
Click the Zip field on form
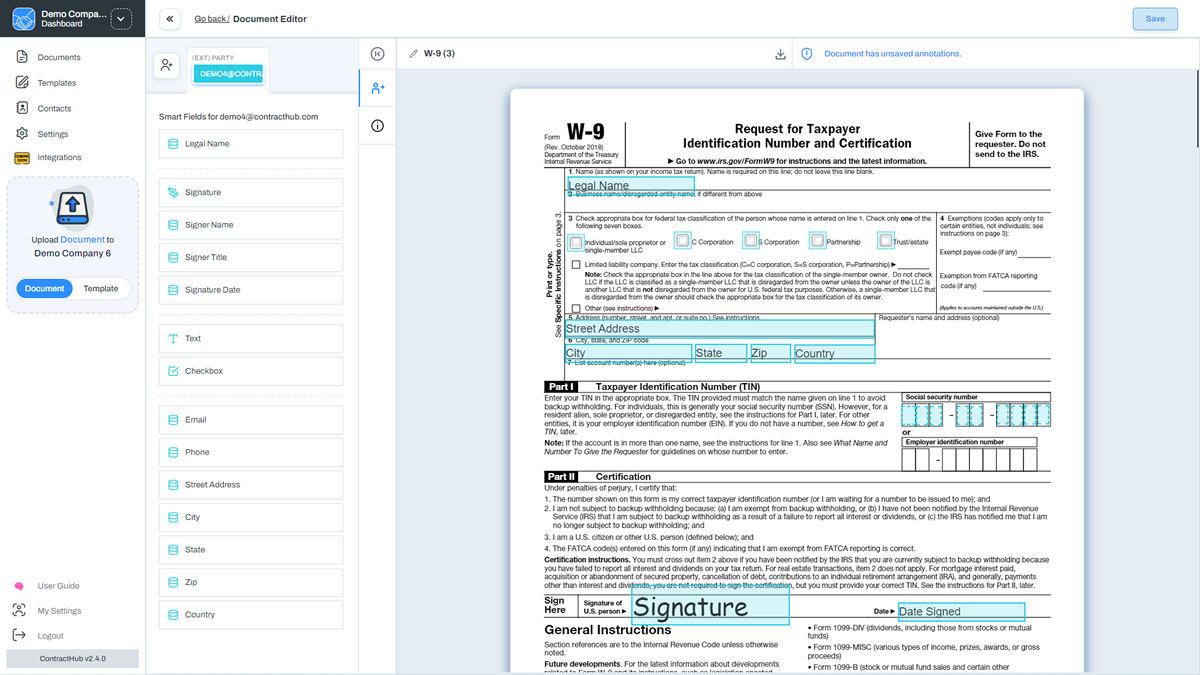pos(770,353)
